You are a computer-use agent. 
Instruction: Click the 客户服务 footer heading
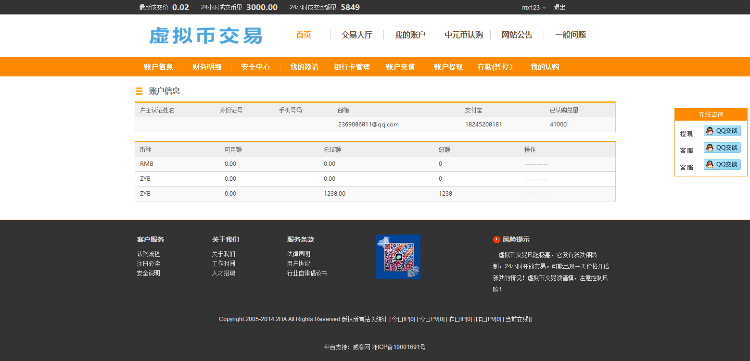click(x=150, y=240)
